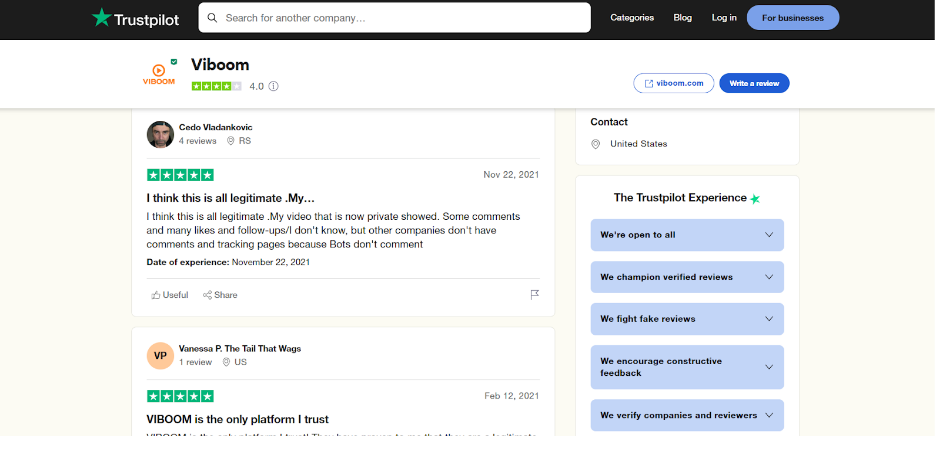Click the search magnifier icon
This screenshot has height=458, width=936.
tap(212, 18)
